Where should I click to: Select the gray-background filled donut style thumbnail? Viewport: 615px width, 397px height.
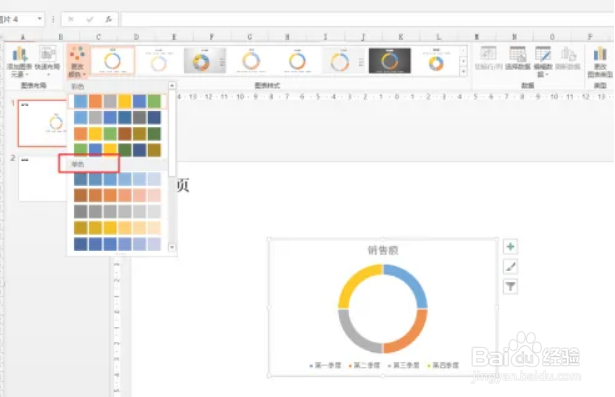point(205,61)
